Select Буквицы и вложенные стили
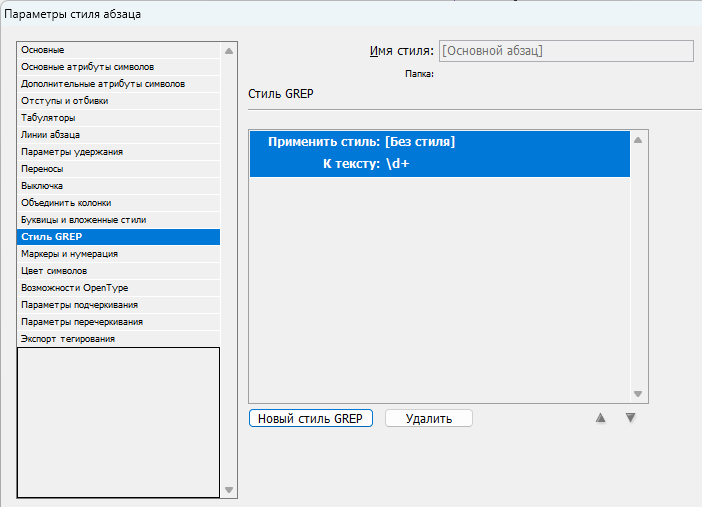702x507 pixels. click(x=83, y=219)
